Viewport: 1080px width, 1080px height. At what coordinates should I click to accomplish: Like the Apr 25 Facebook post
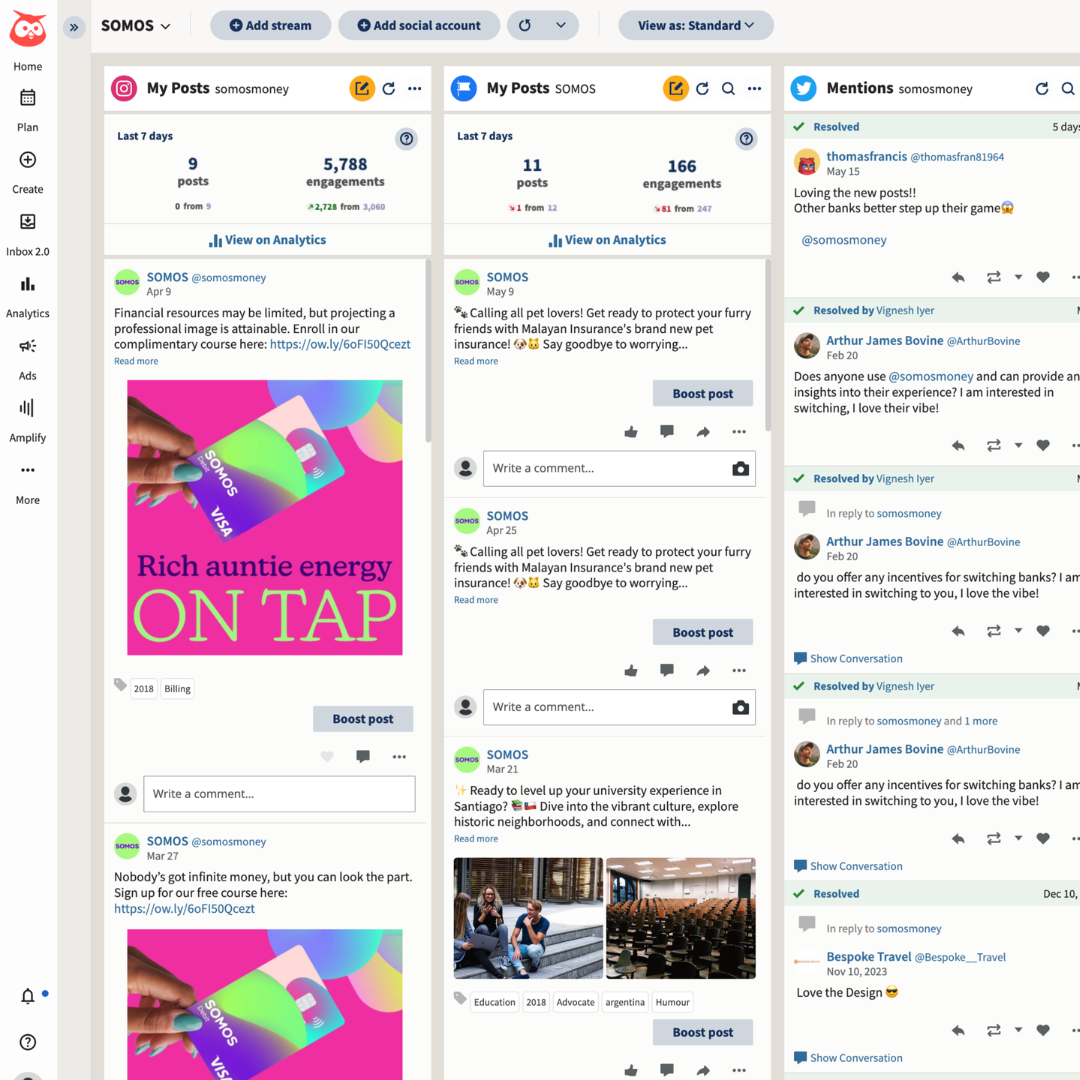pos(631,671)
